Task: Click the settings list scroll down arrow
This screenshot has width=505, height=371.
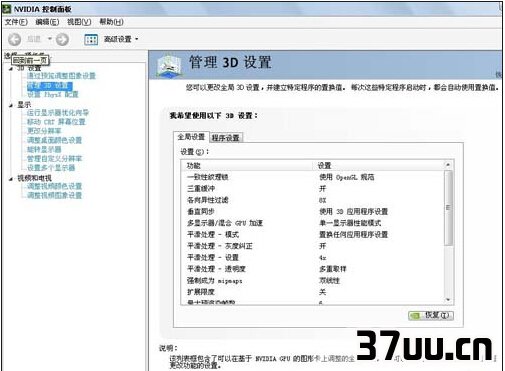Action: coord(448,300)
